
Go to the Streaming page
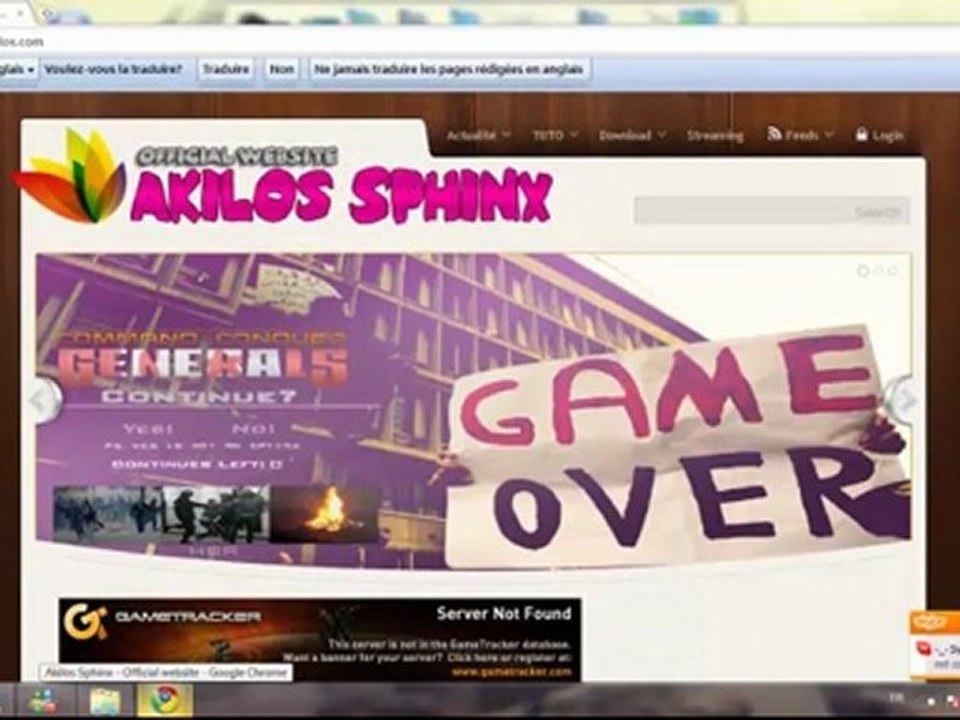pos(714,136)
